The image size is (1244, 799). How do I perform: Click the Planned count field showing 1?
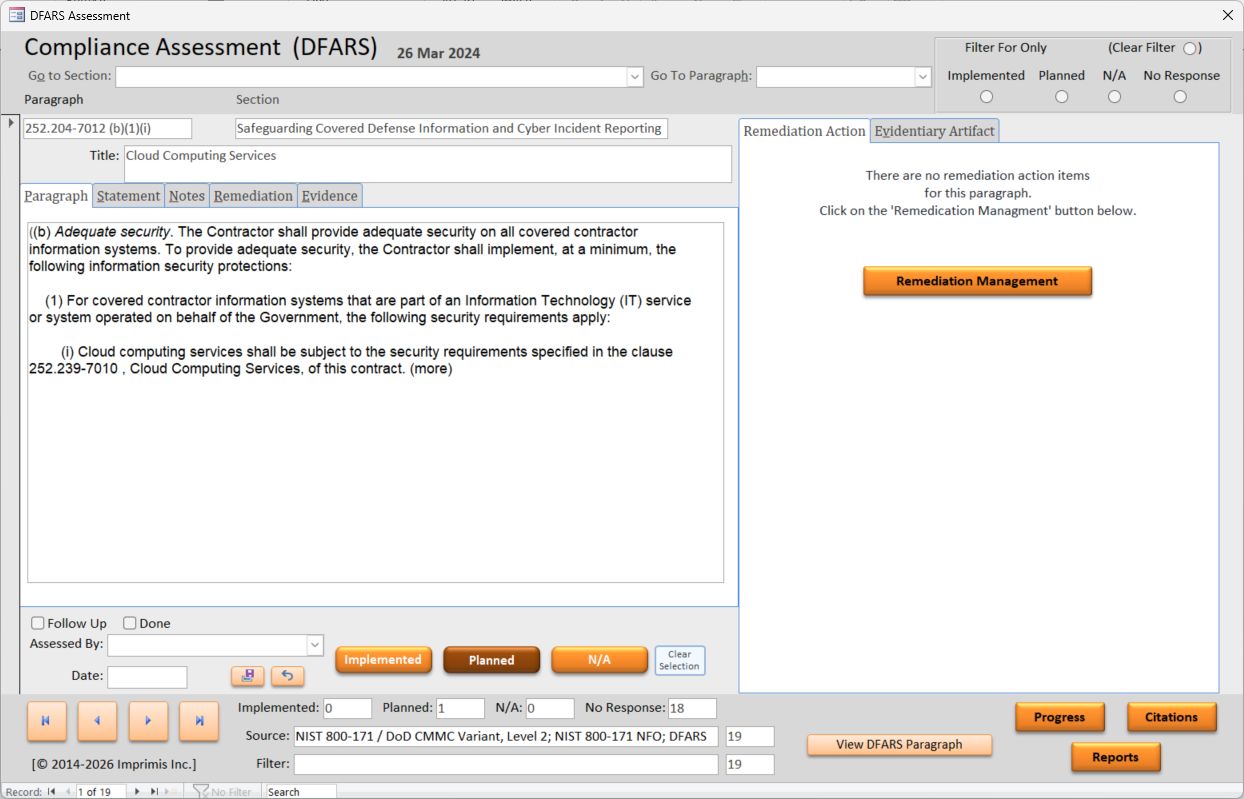pyautogui.click(x=460, y=708)
